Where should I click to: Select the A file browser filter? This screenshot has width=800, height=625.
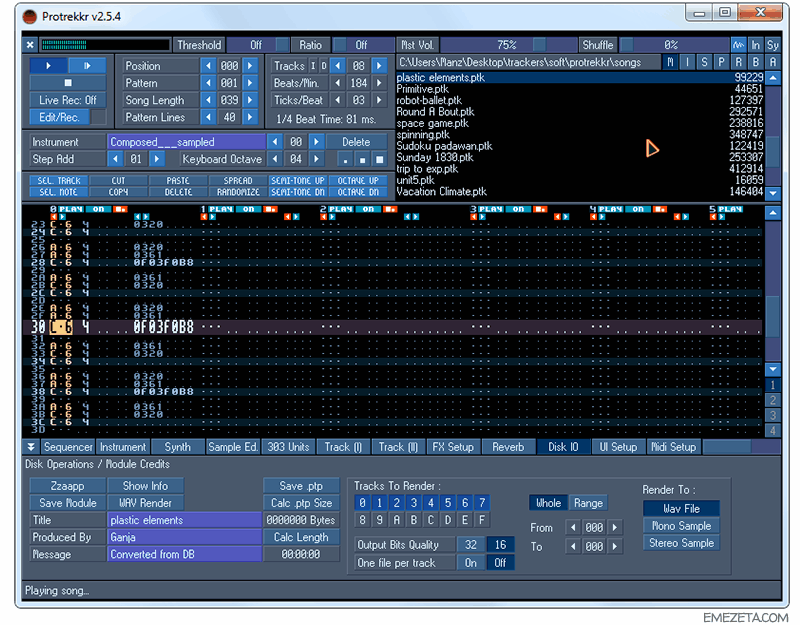772,62
